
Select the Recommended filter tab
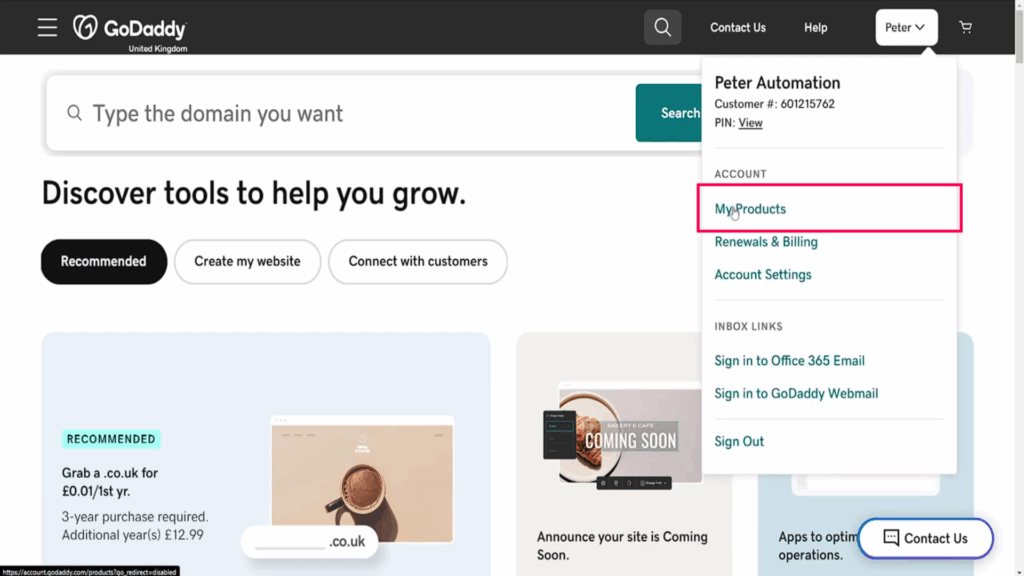tap(103, 261)
